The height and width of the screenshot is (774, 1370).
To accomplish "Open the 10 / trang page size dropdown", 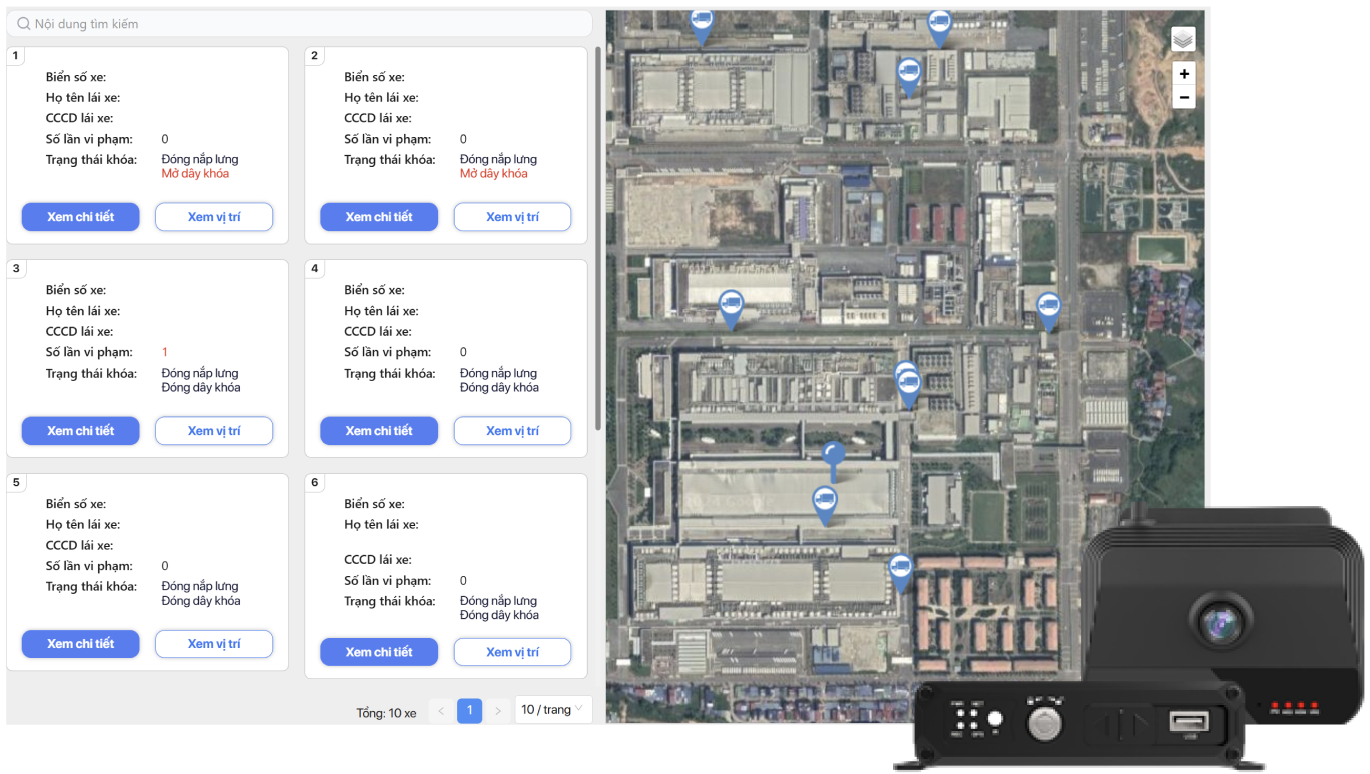I will pos(553,710).
